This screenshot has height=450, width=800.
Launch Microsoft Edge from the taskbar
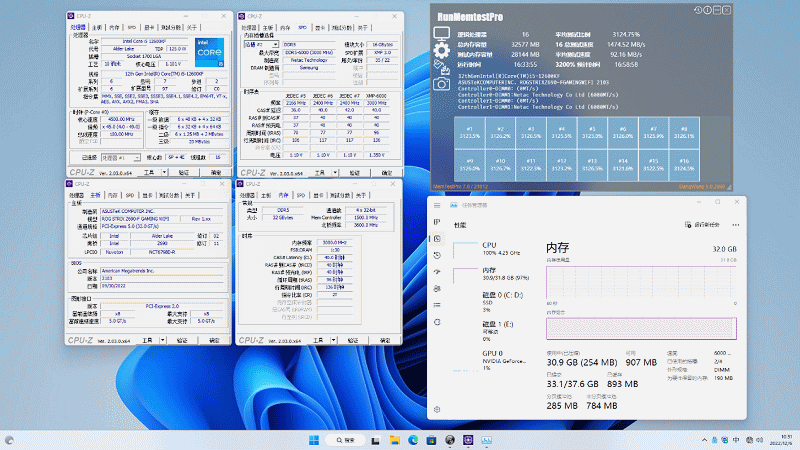413,440
